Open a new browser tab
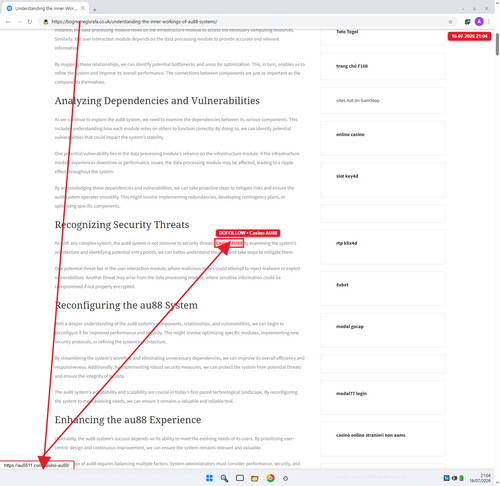This screenshot has width=500, height=486. point(95,9)
